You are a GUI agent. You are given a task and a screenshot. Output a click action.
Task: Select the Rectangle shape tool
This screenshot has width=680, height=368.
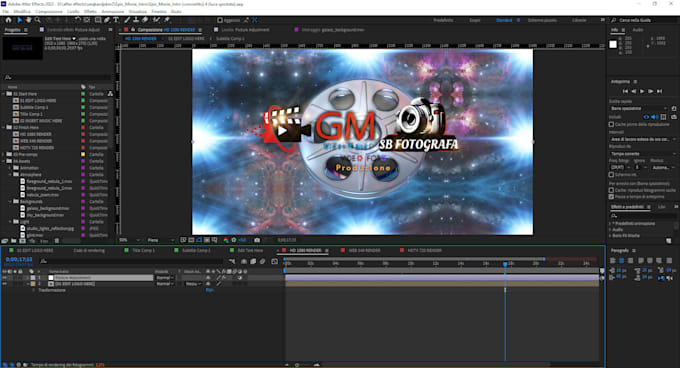[x=98, y=20]
